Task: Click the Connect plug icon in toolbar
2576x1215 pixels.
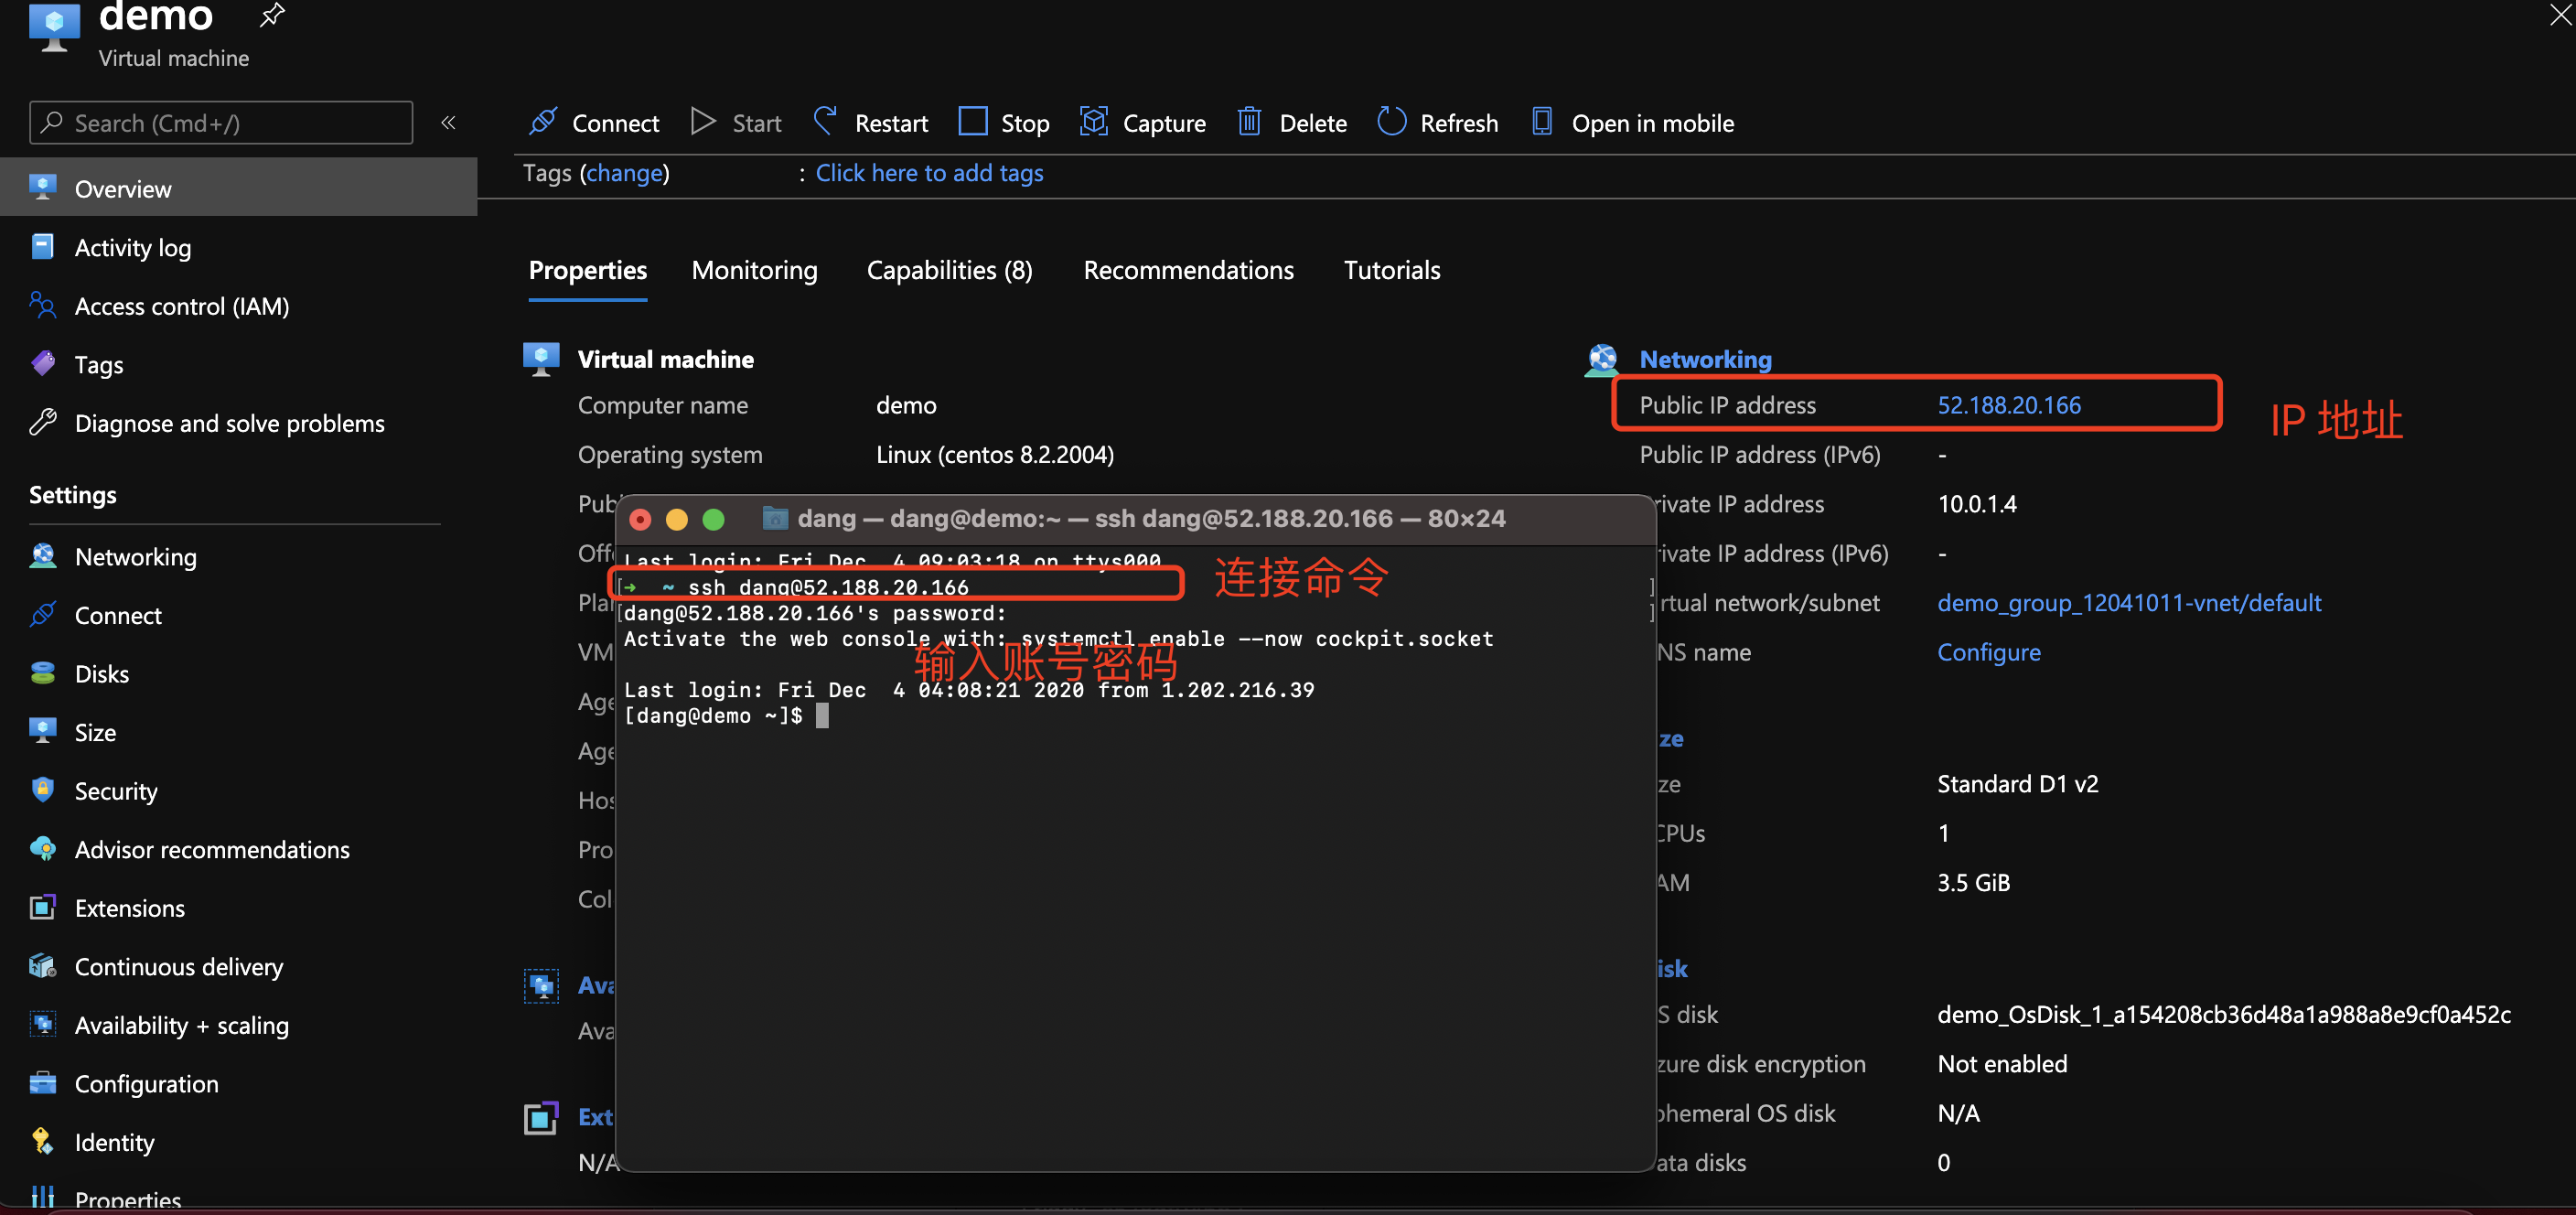Action: [x=543, y=122]
